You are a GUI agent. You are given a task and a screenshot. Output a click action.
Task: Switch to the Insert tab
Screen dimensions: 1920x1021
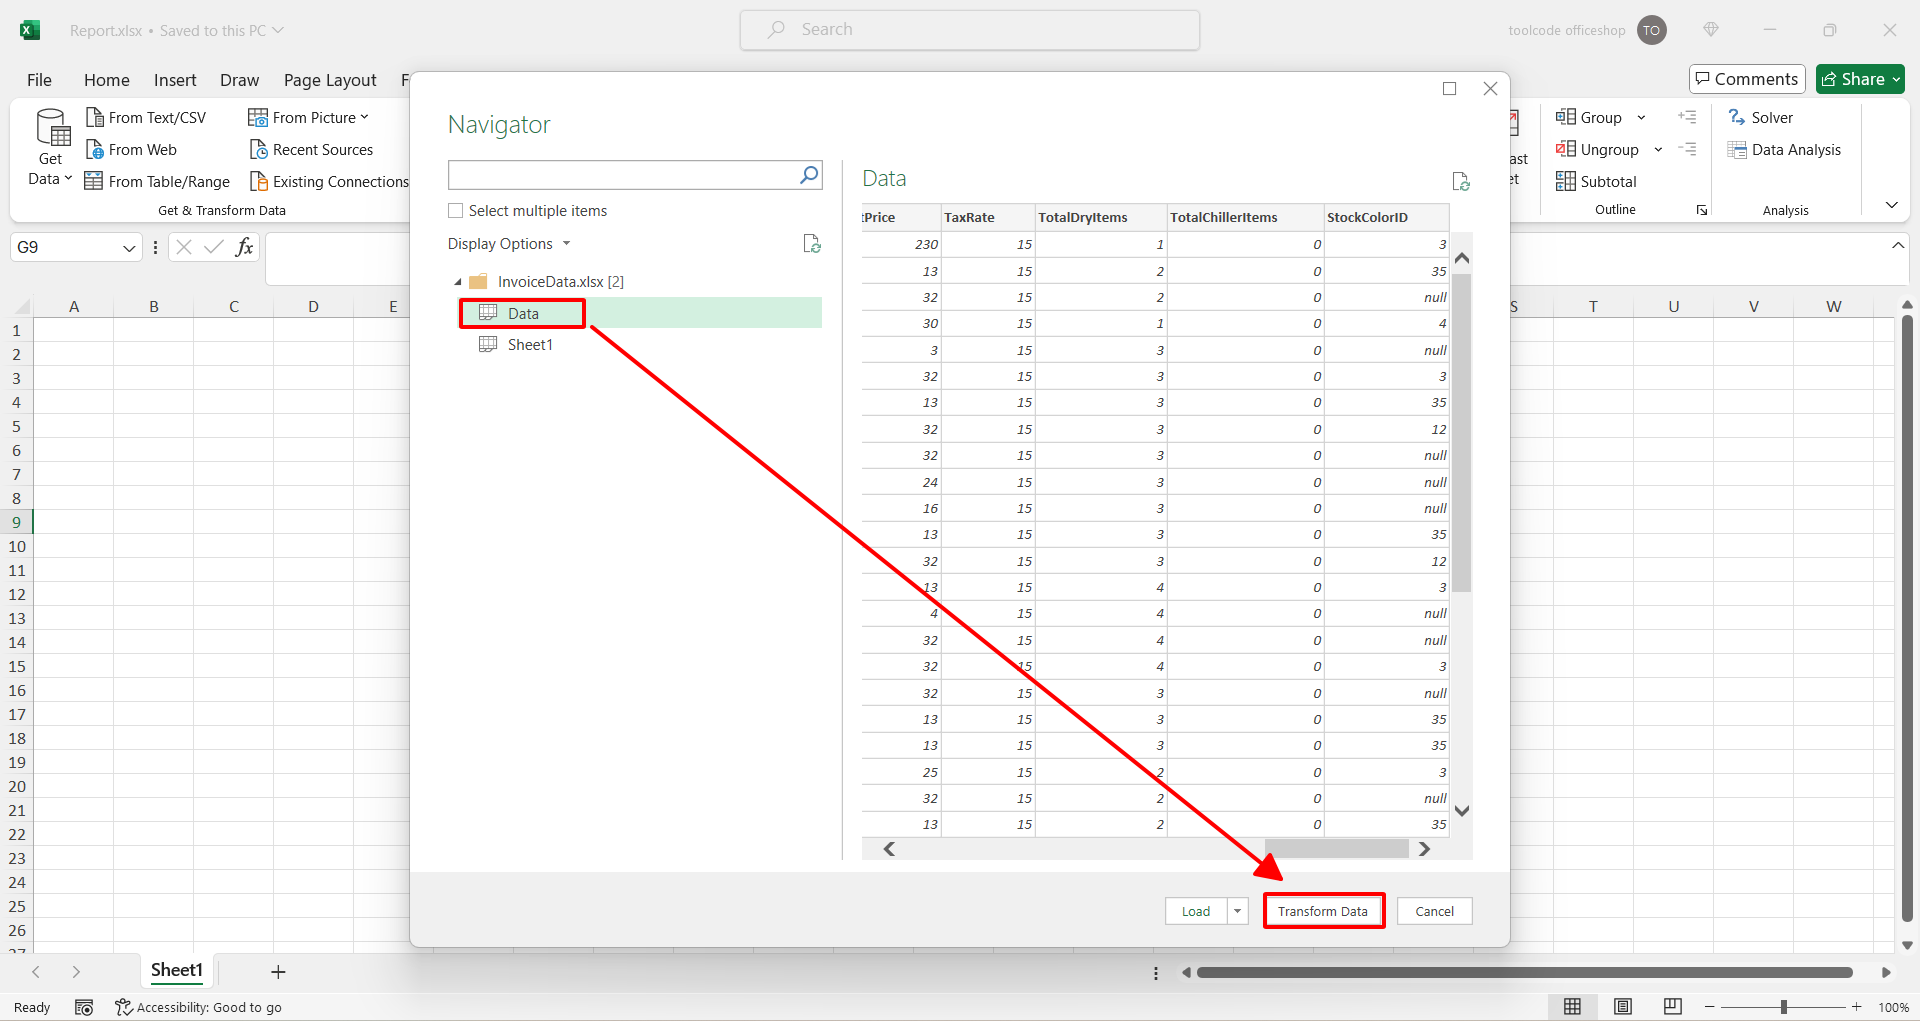pyautogui.click(x=175, y=80)
